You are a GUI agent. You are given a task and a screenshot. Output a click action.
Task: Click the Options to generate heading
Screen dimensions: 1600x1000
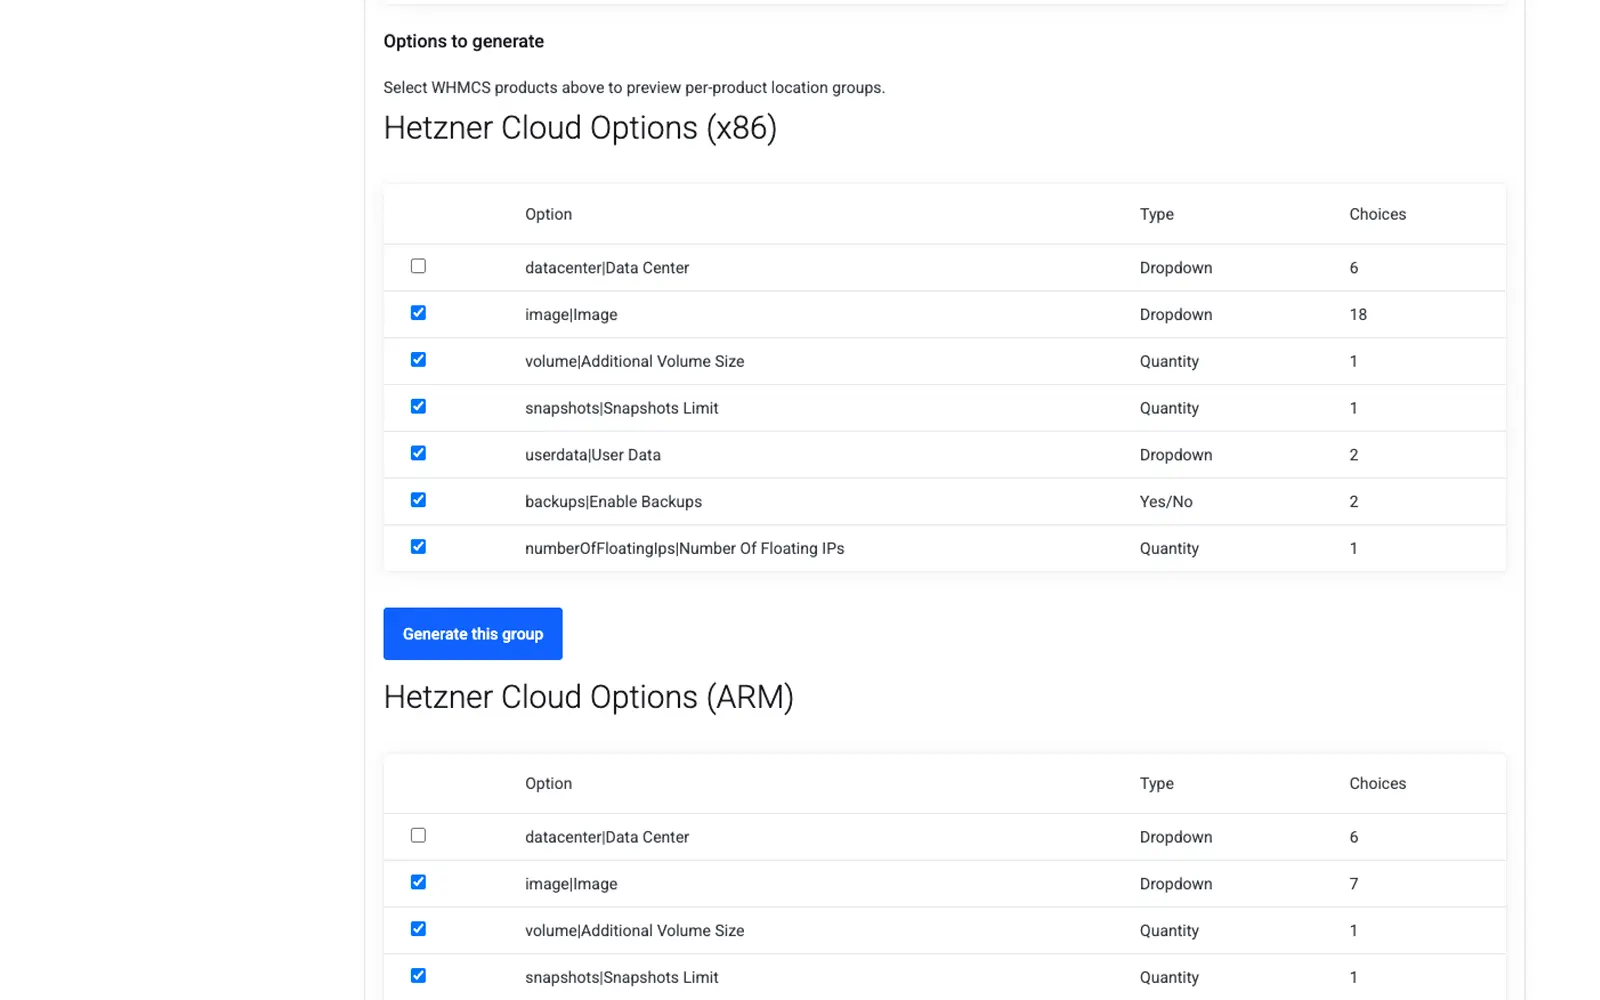coord(464,42)
